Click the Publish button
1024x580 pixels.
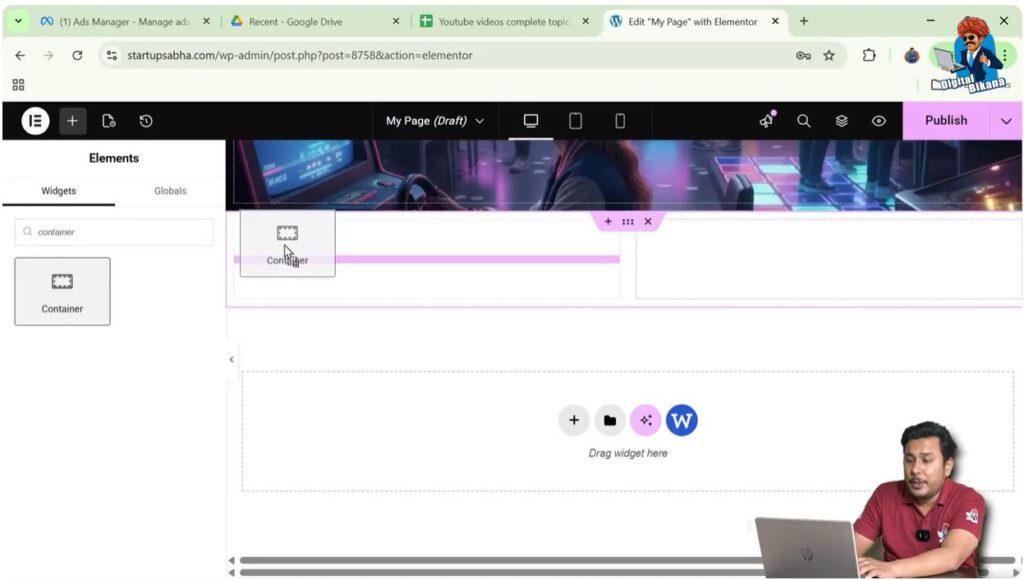(945, 121)
